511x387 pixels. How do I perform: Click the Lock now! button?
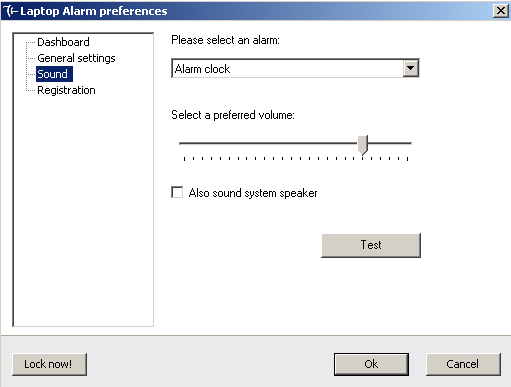(x=49, y=364)
